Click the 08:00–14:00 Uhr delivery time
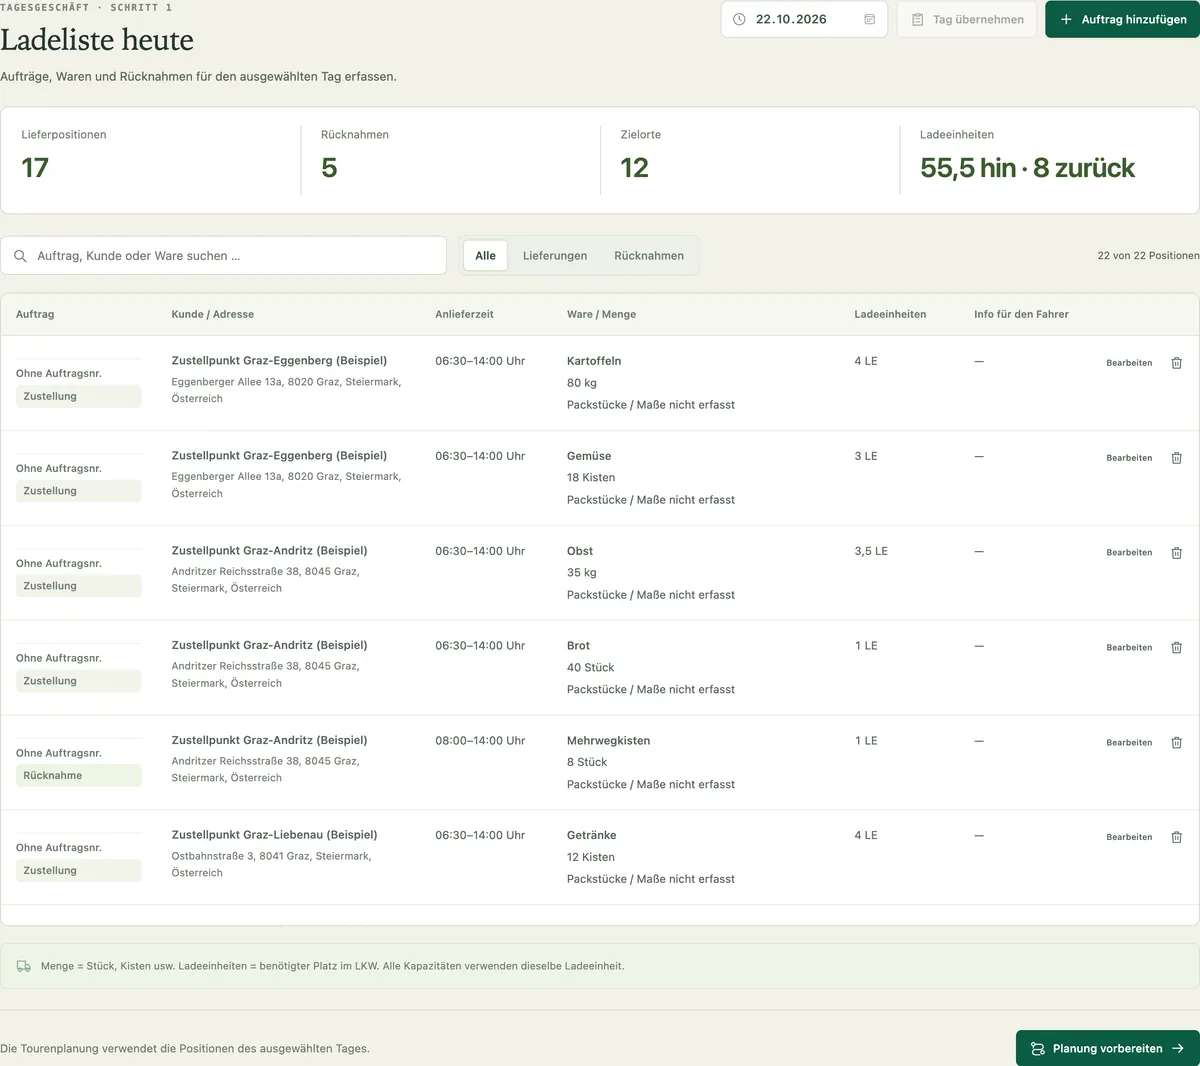 pos(480,741)
